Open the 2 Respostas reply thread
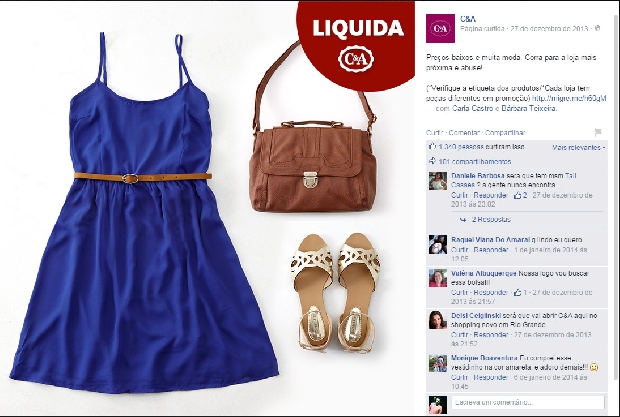620x417 pixels. tap(491, 219)
